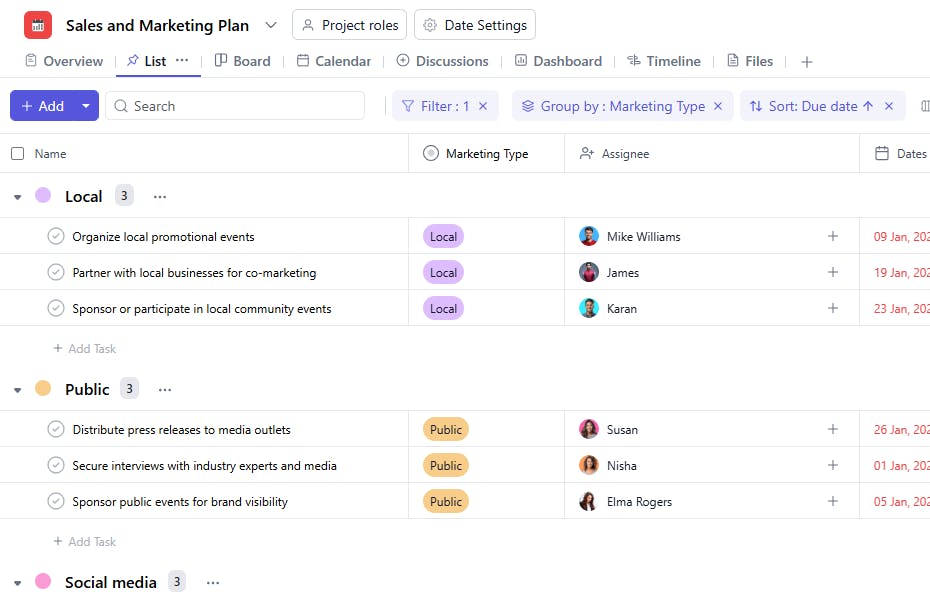The image size is (930, 600).
Task: Click the red project calendar icon
Action: coord(38,25)
